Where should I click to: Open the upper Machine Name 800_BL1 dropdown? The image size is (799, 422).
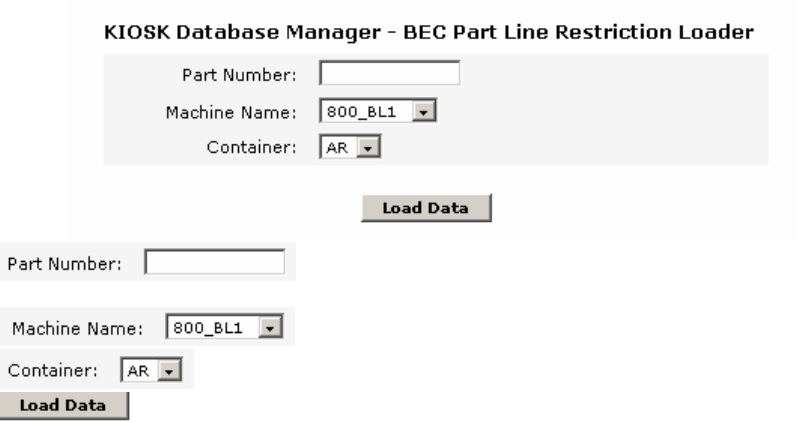[370, 111]
